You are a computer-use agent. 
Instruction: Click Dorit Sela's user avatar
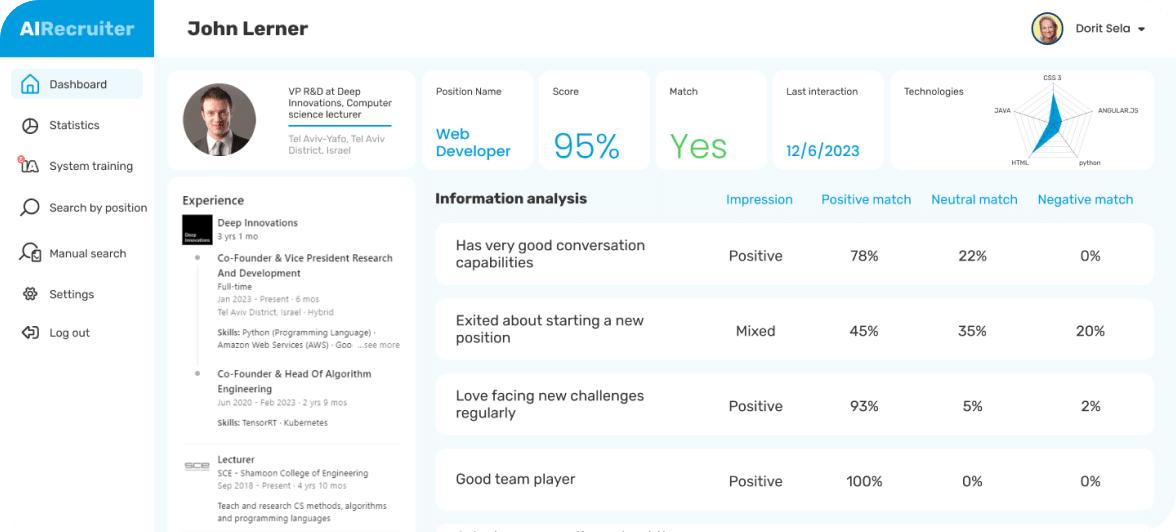click(x=1047, y=29)
